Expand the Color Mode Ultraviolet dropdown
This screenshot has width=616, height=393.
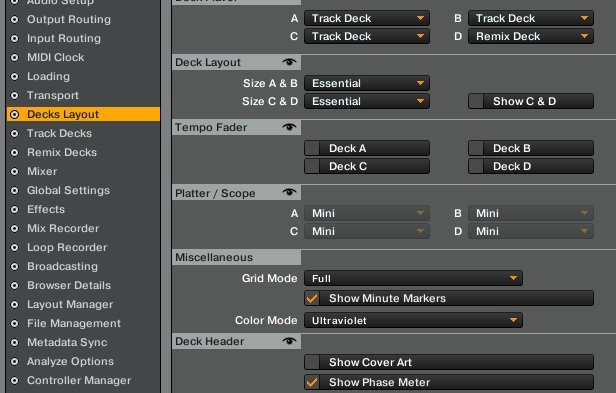[x=413, y=320]
